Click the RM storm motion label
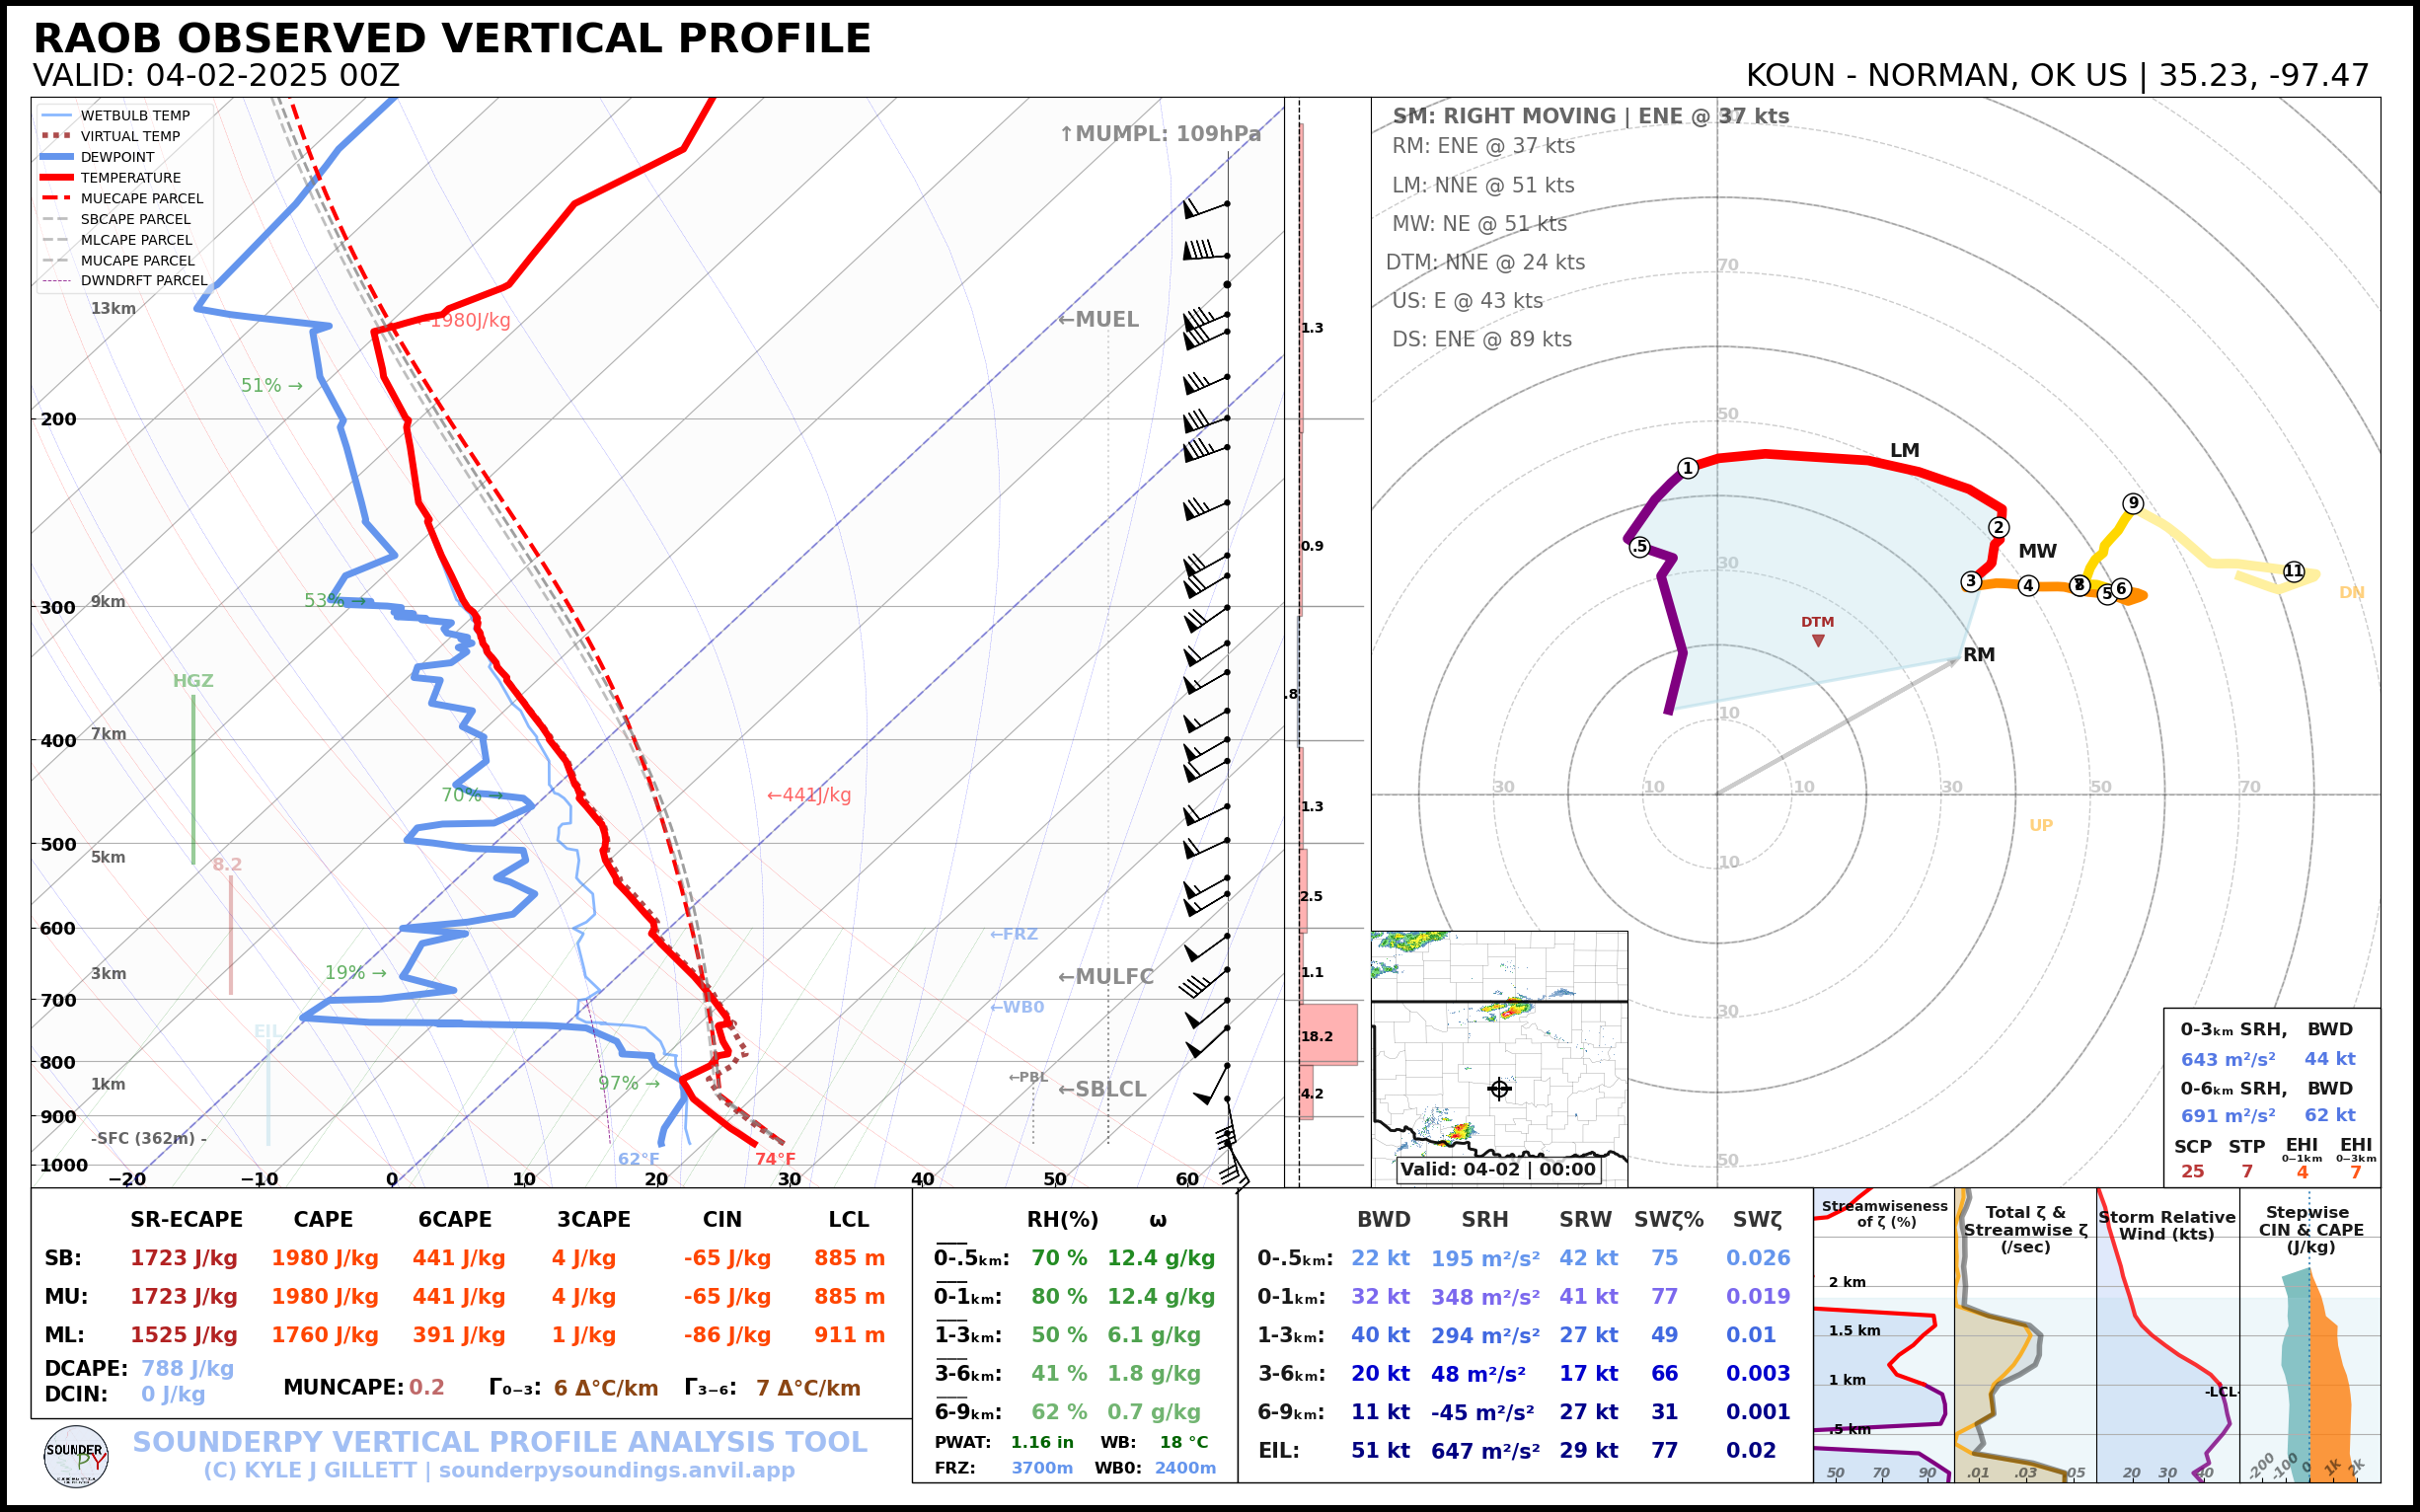The image size is (2420, 1512). 1978,655
